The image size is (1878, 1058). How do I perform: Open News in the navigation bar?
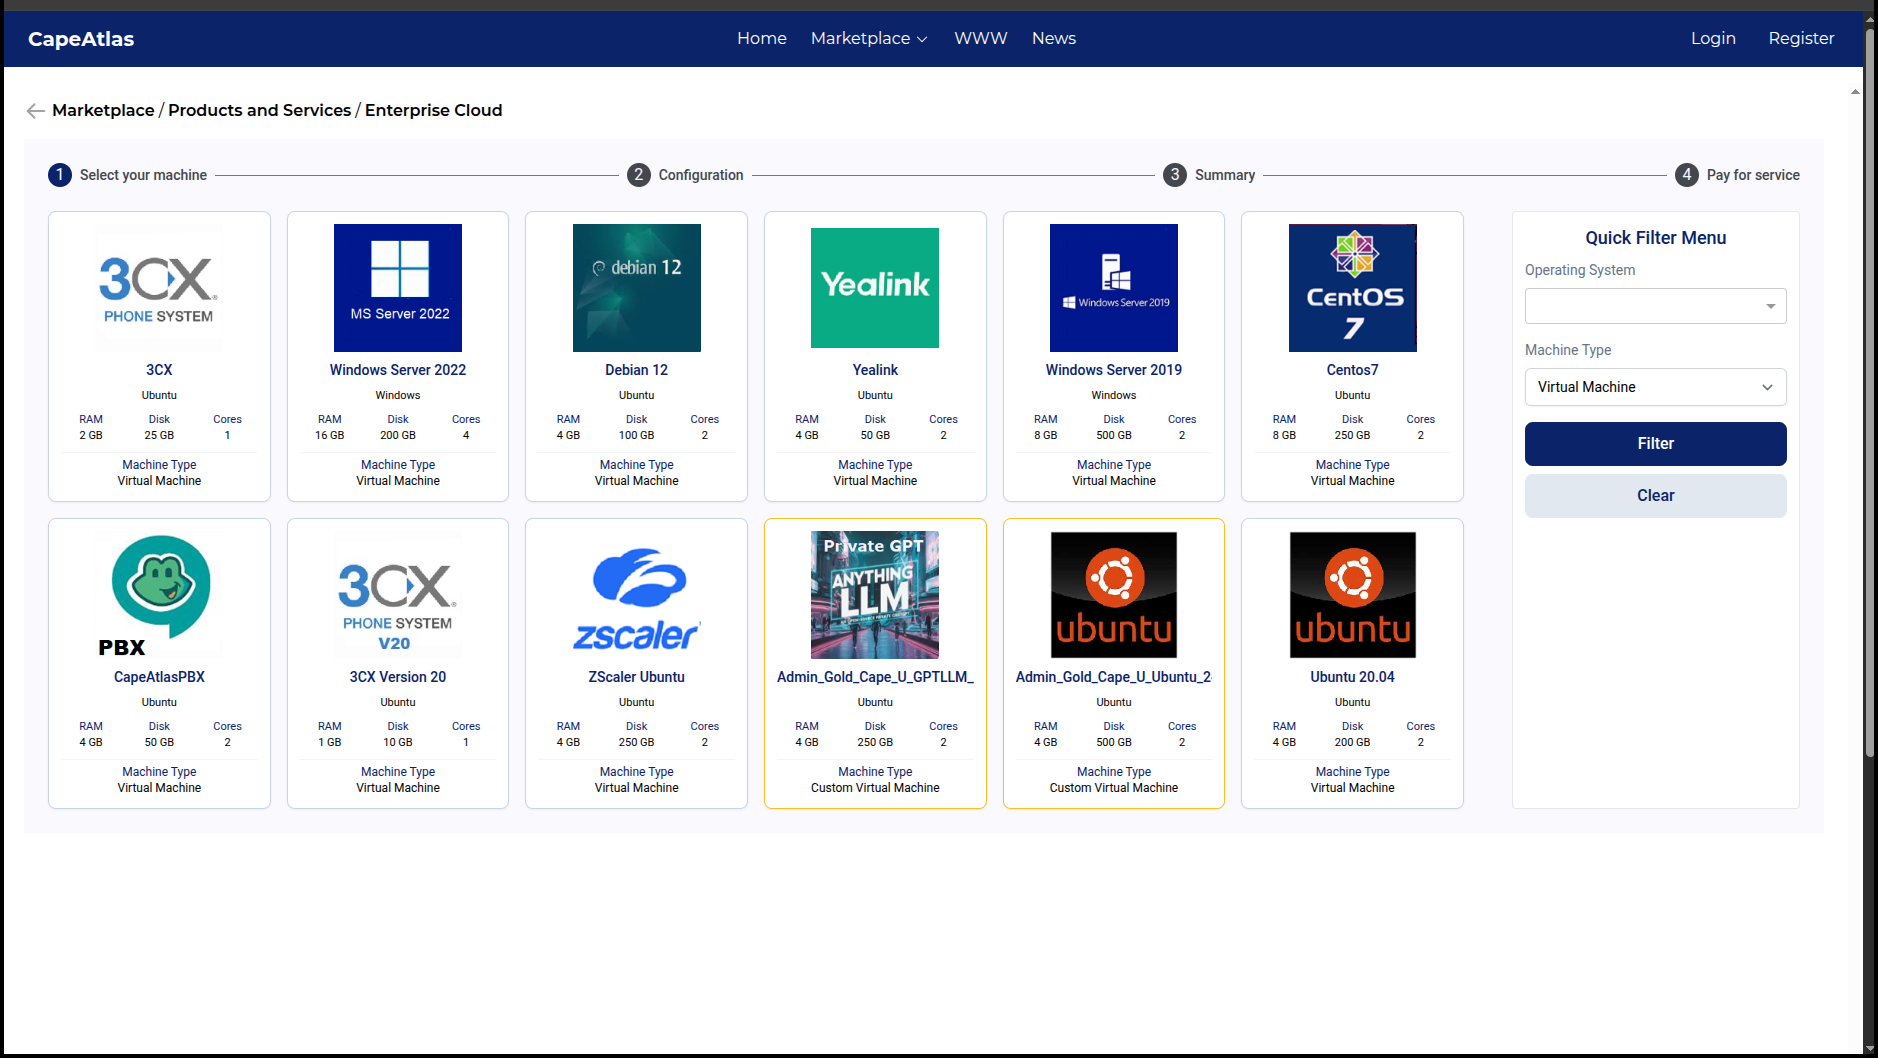pos(1054,39)
